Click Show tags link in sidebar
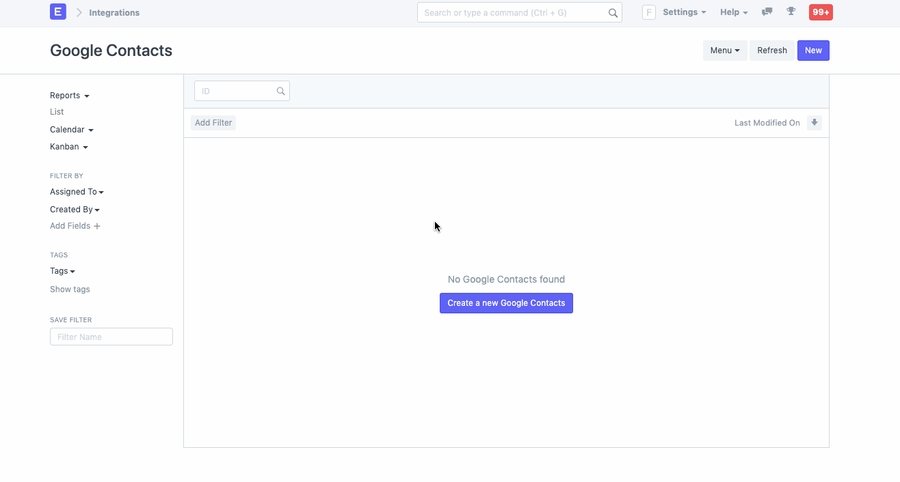This screenshot has width=900, height=482. 70,289
